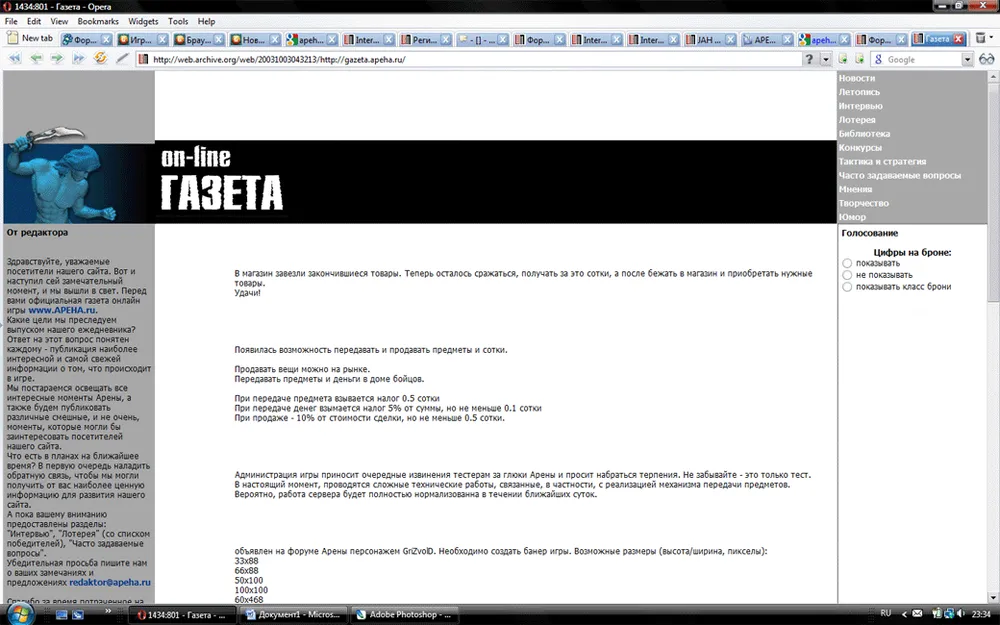Click the Rewind navigation button
Screen dimensions: 1000x625
[x=15, y=59]
